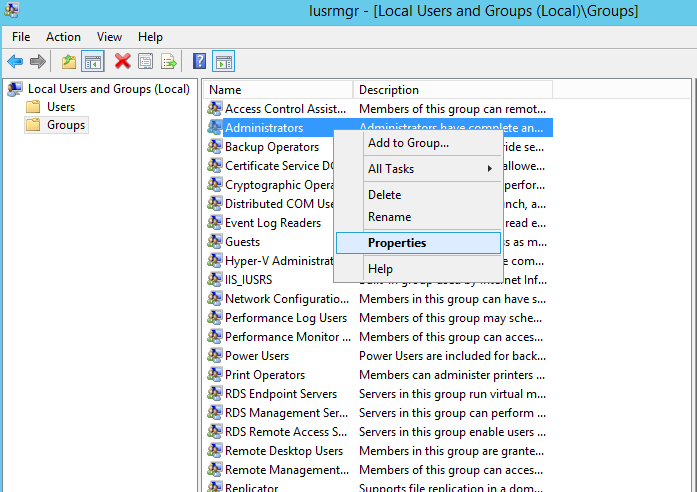
Task: Select Remote Management... group name
Action: 287,470
